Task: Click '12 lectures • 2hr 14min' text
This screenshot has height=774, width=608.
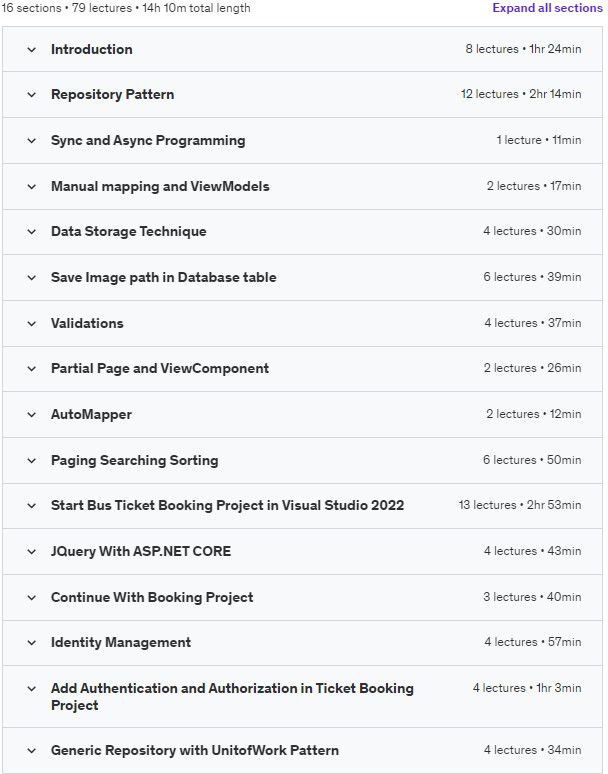Action: click(x=521, y=94)
